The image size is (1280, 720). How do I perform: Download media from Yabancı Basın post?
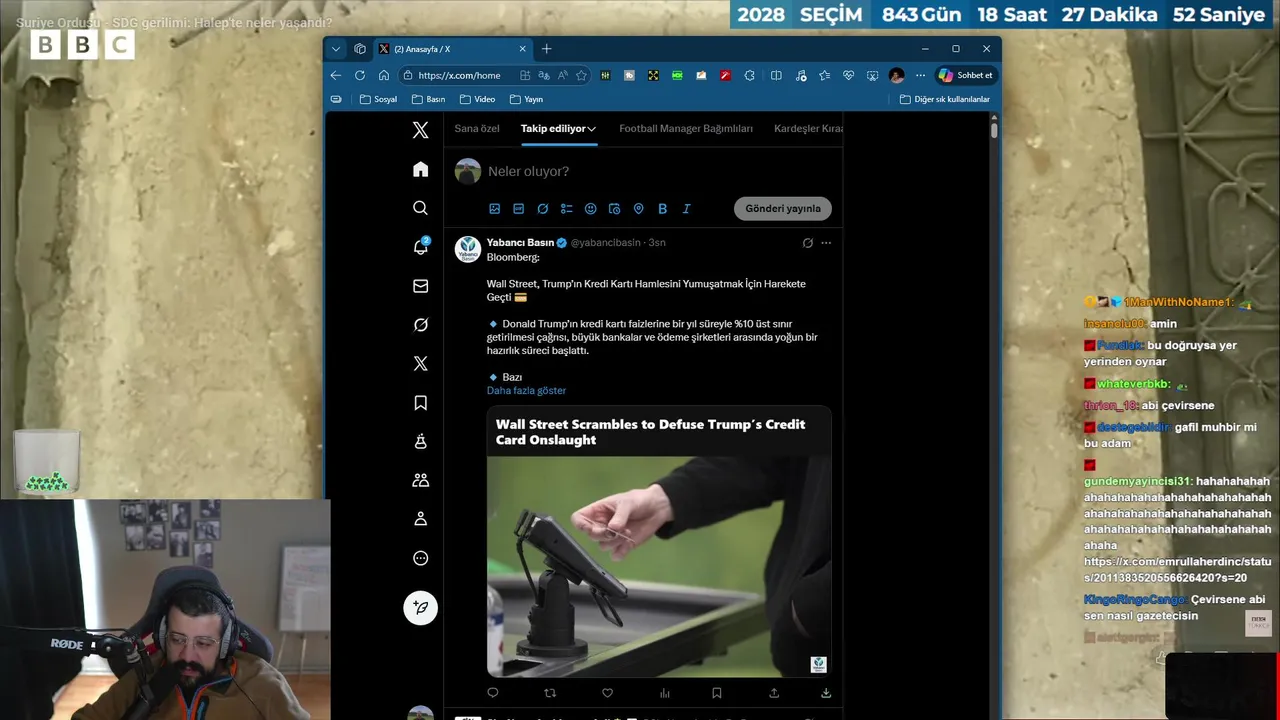[x=825, y=692]
